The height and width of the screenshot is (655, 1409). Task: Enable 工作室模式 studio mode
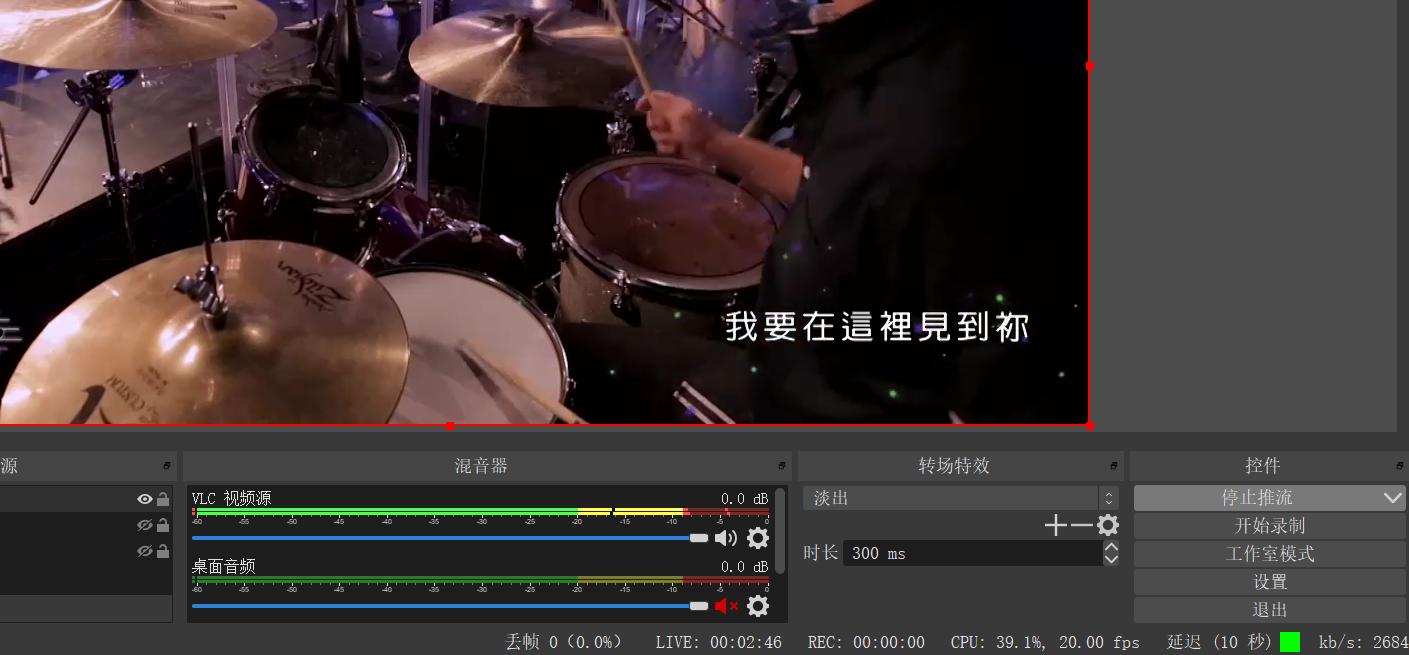pos(1269,554)
